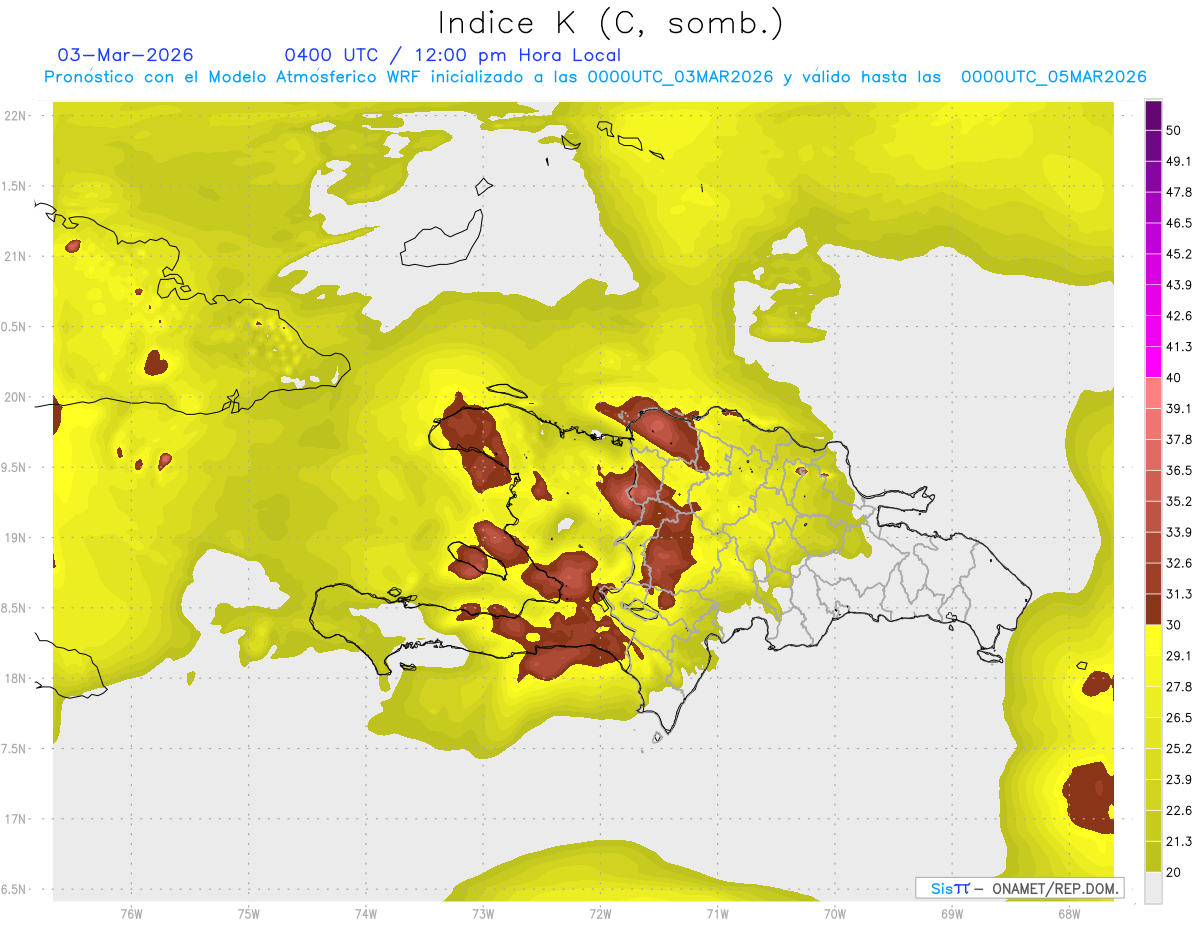Click the colorbar value '22.6'
The width and height of the screenshot is (1200, 927).
[1180, 811]
